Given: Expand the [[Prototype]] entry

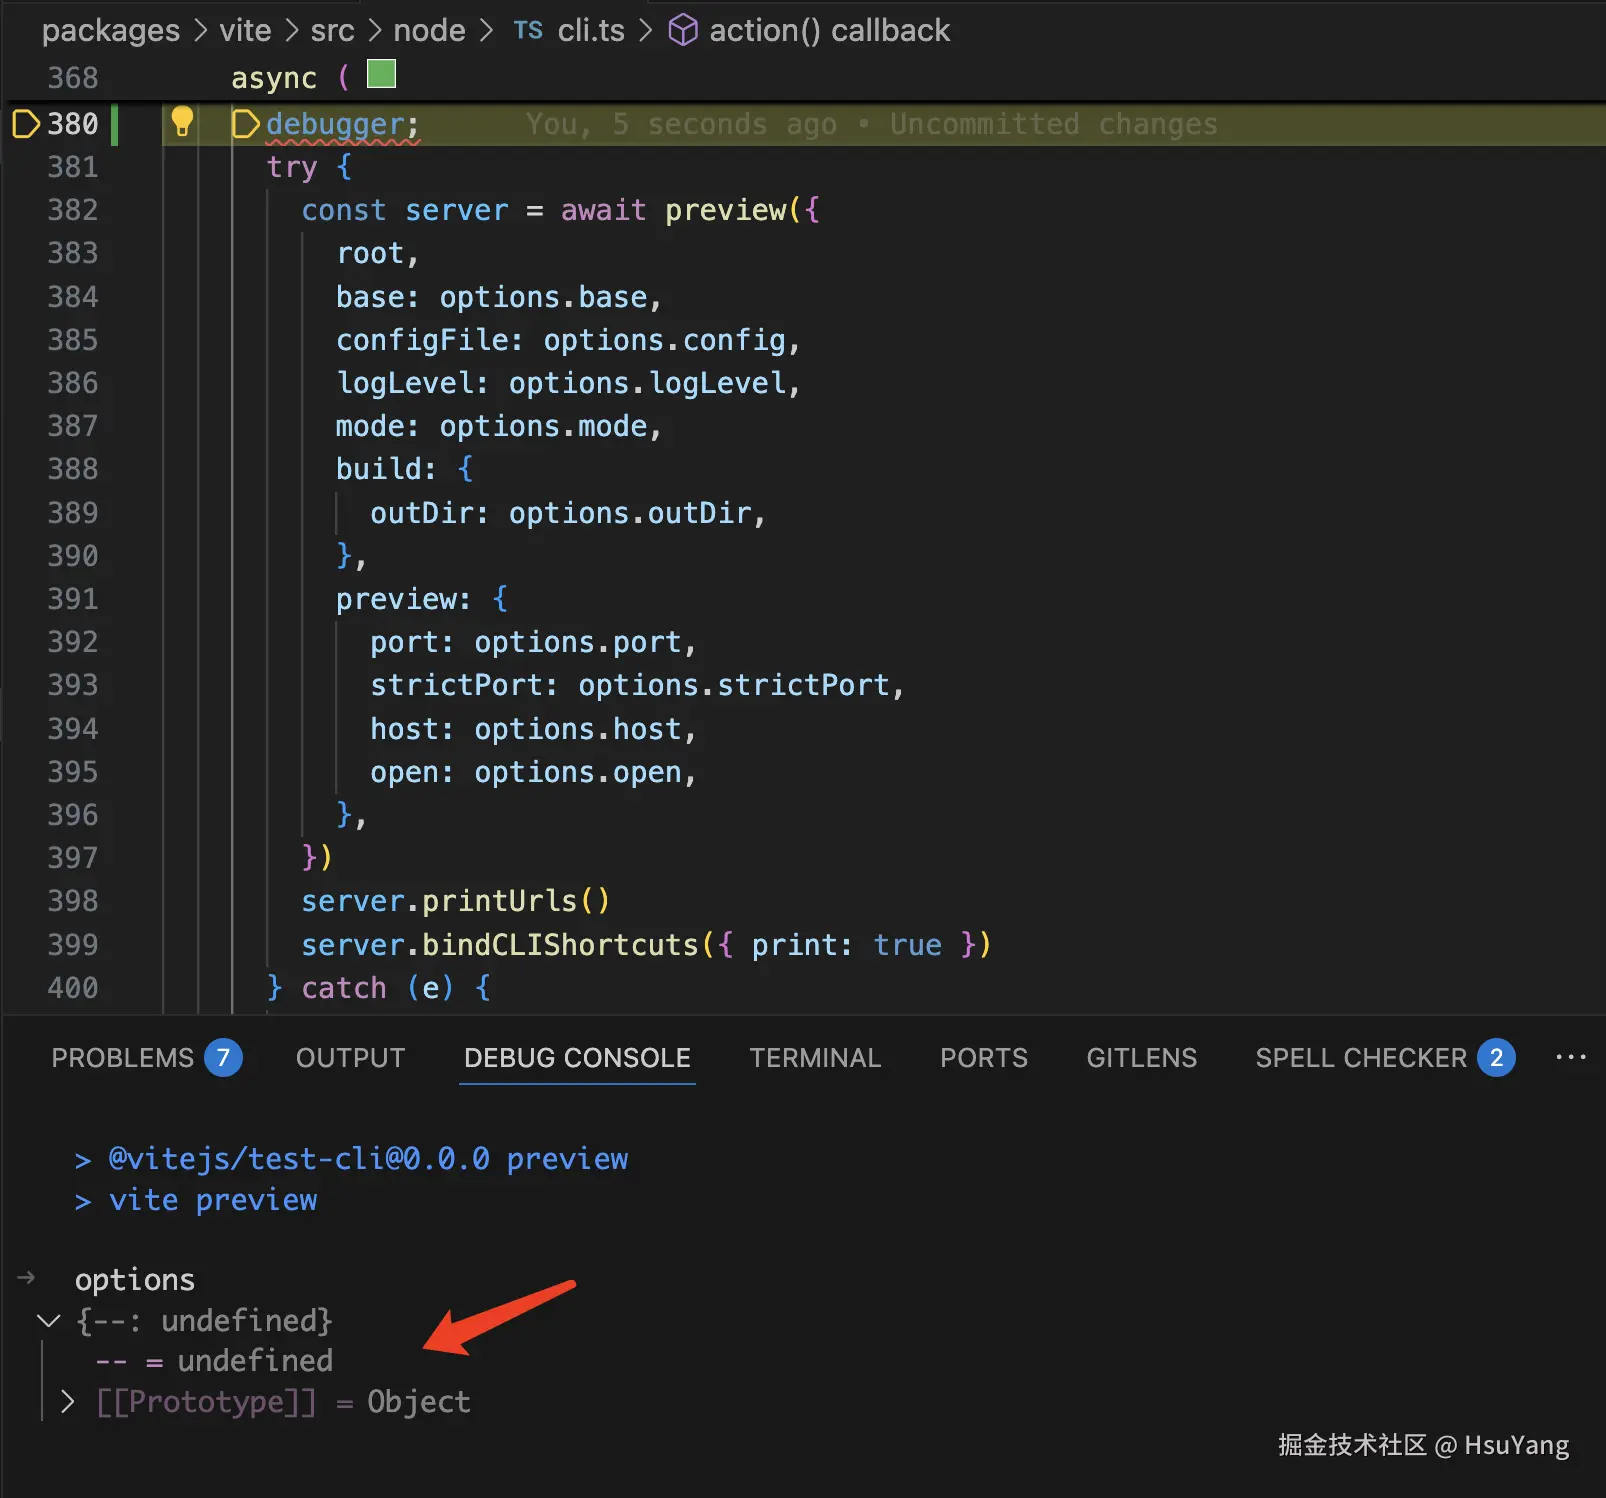Looking at the screenshot, I should 67,1402.
